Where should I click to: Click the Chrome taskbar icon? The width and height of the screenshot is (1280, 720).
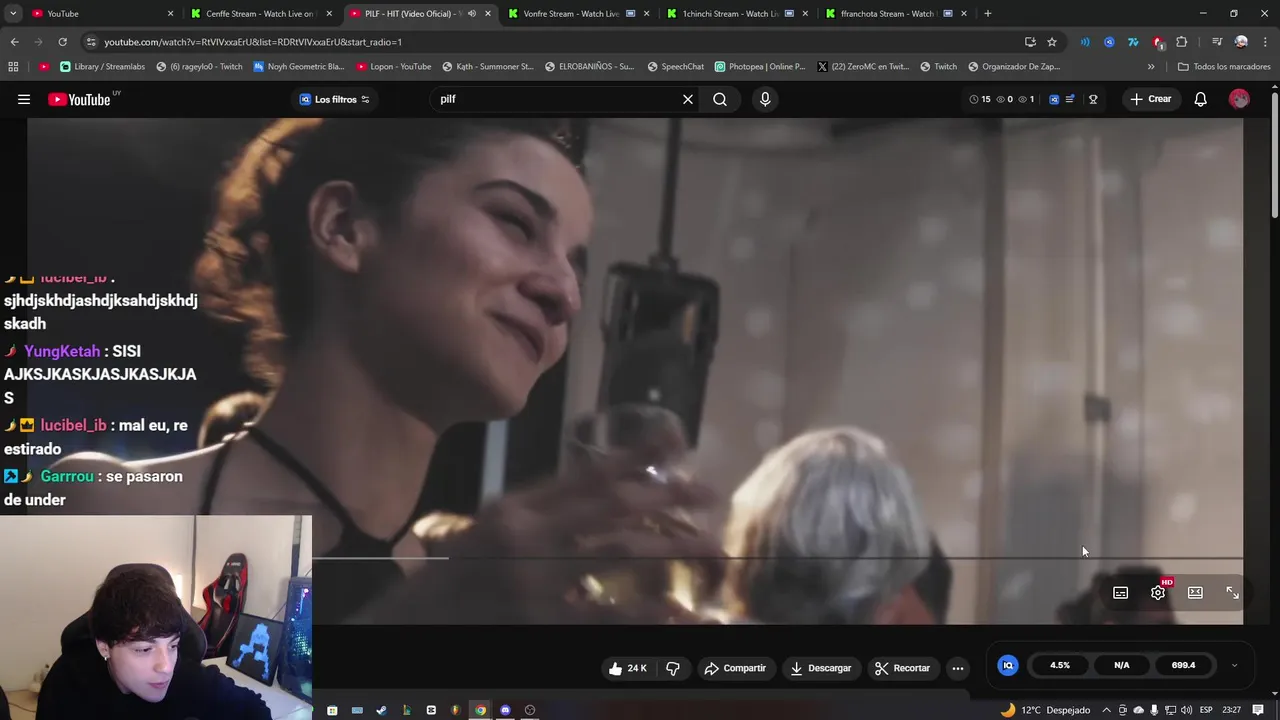click(480, 710)
